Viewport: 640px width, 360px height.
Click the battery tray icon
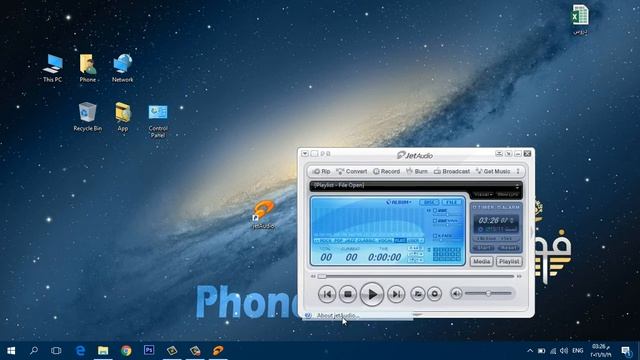pyautogui.click(x=541, y=351)
